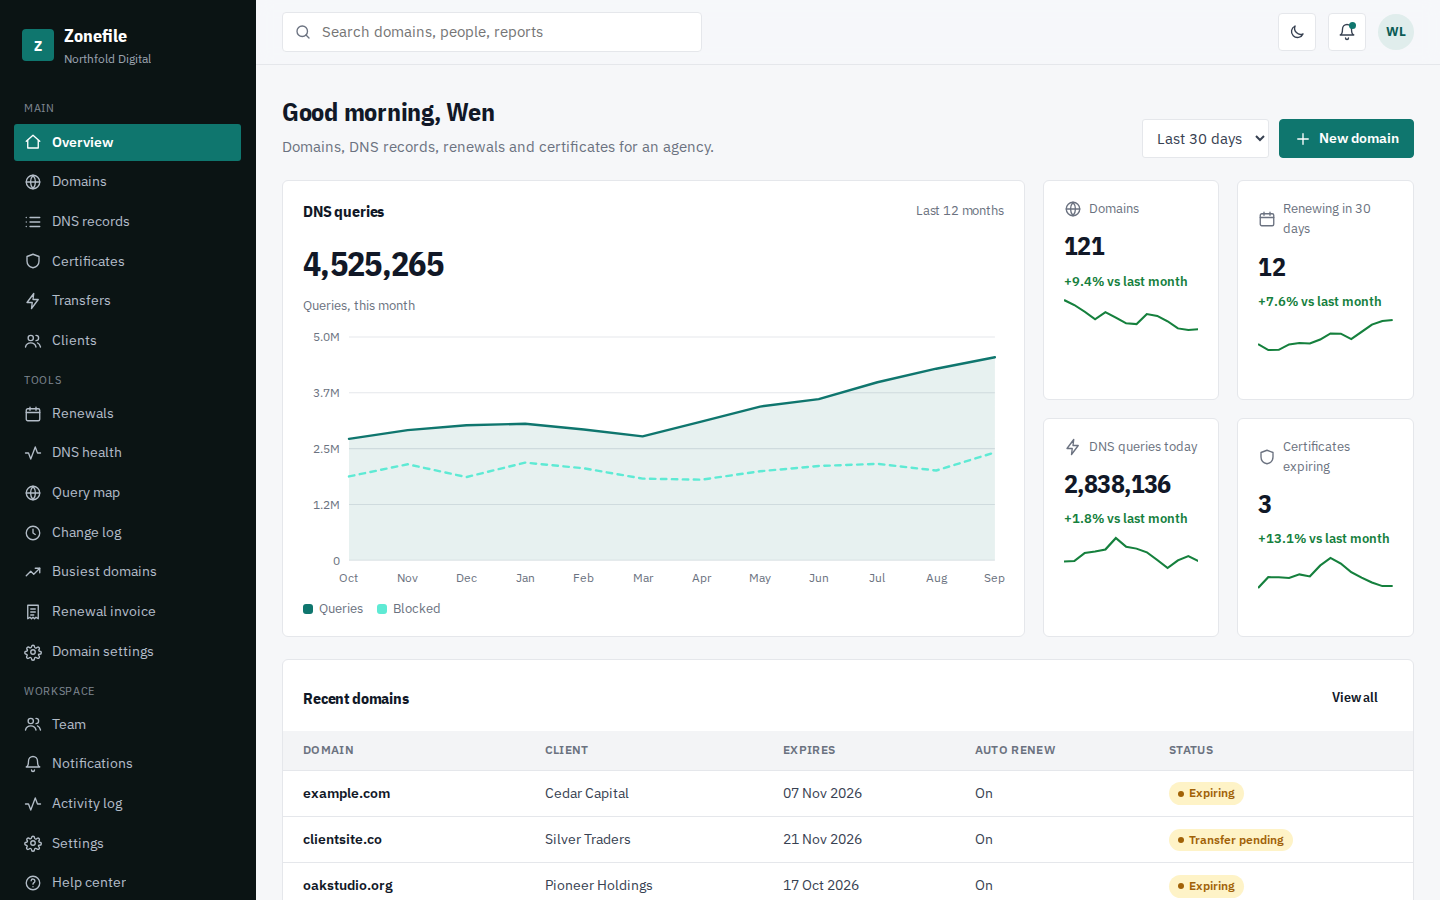This screenshot has width=1440, height=900.
Task: Click the Renewal invoice document icon
Action: (33, 612)
